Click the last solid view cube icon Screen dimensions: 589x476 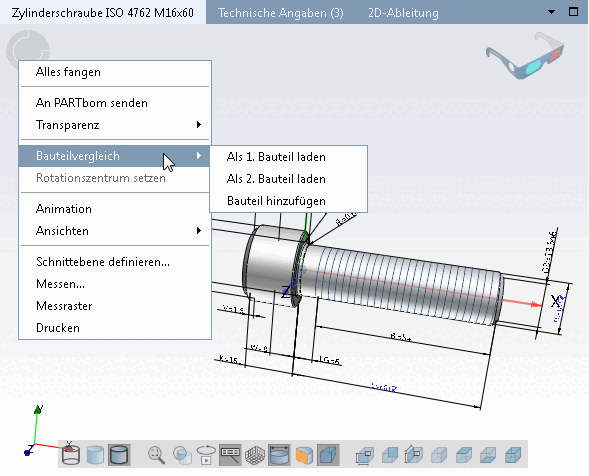[x=513, y=455]
